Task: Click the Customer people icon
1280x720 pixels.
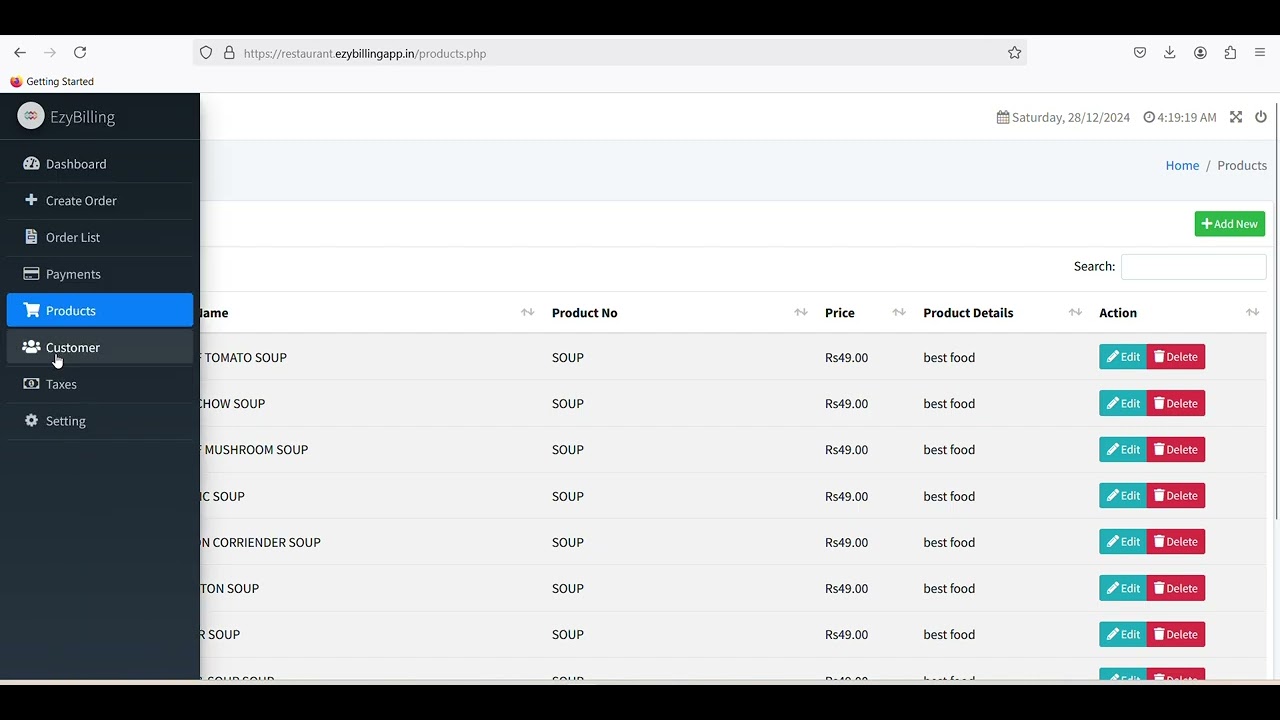Action: pos(31,347)
